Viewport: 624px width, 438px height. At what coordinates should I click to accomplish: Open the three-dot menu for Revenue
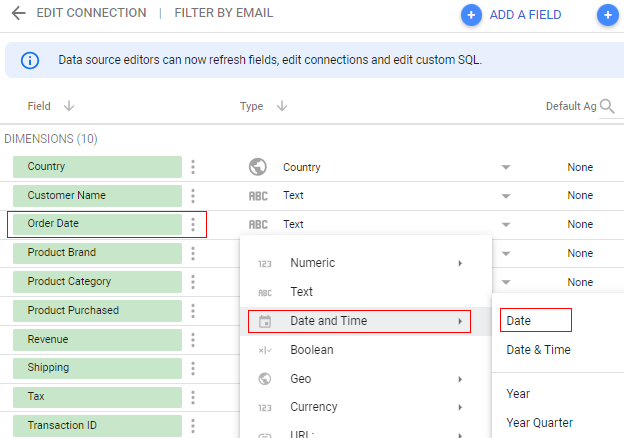(193, 340)
